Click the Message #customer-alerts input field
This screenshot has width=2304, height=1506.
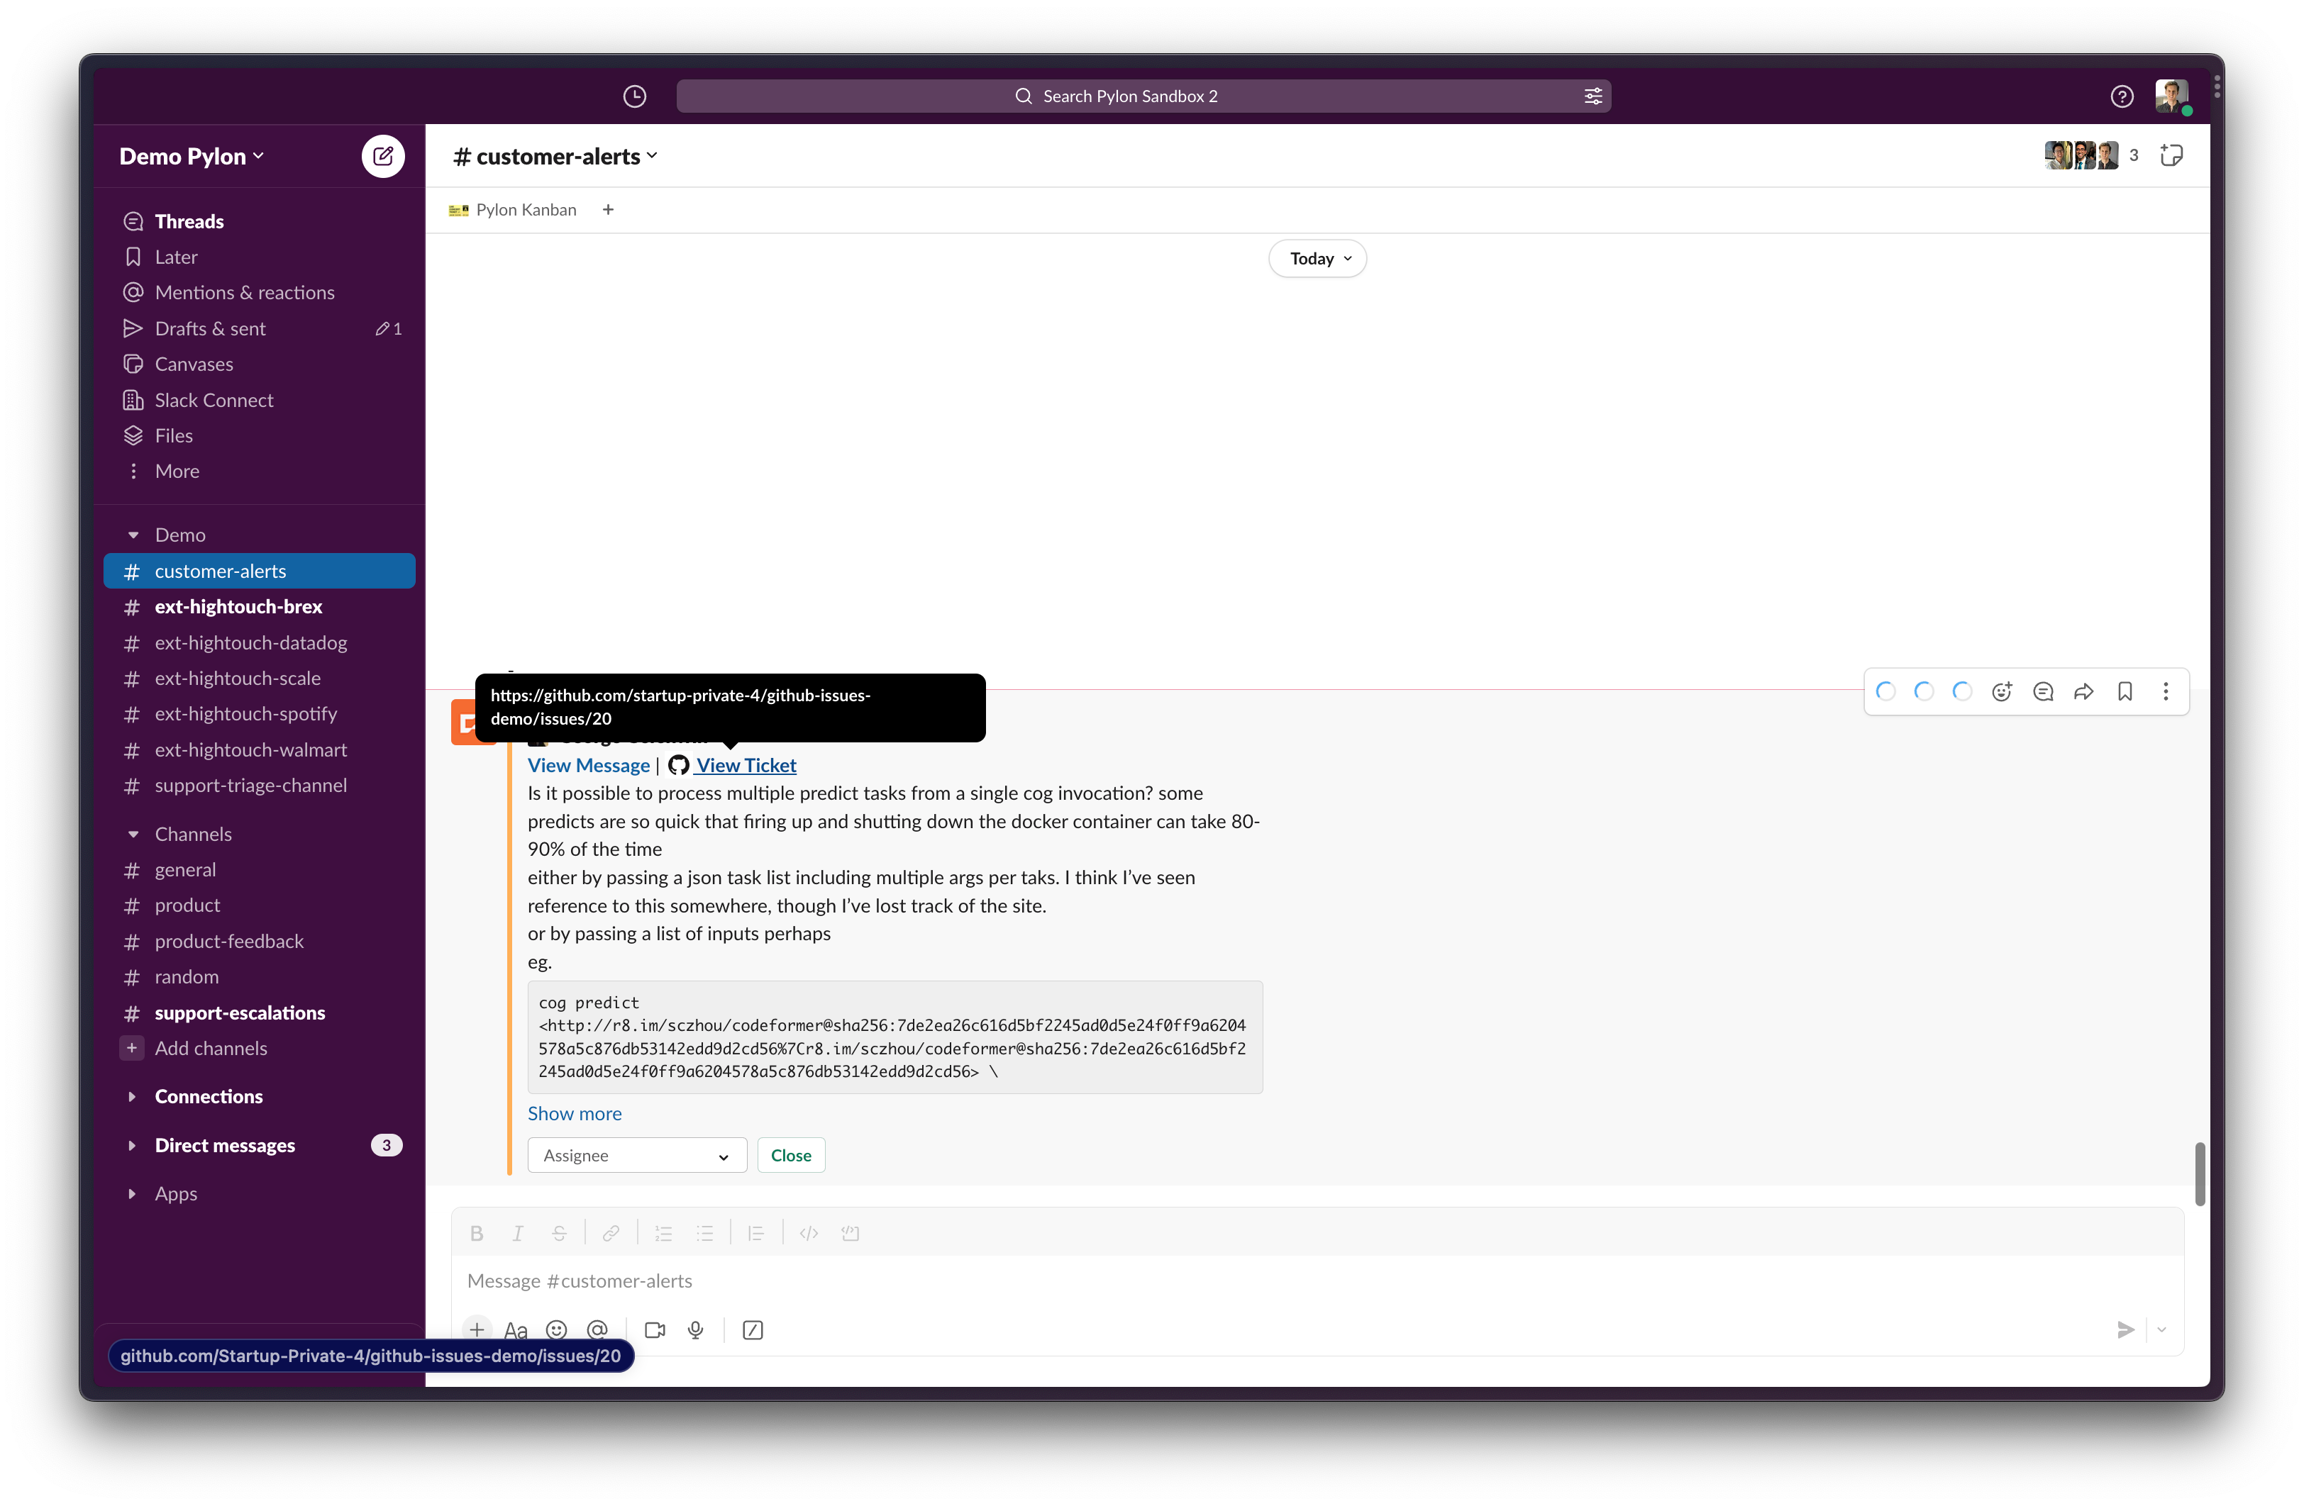[1300, 1281]
